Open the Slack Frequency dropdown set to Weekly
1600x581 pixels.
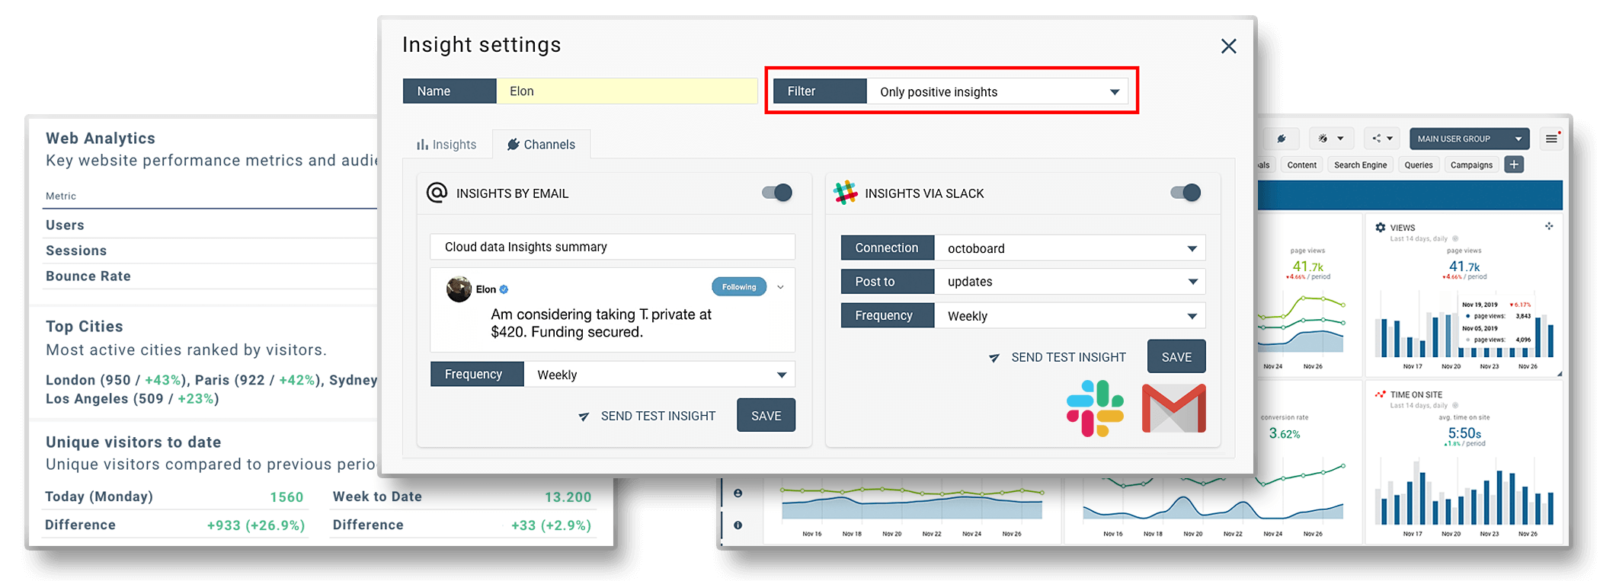[1069, 316]
